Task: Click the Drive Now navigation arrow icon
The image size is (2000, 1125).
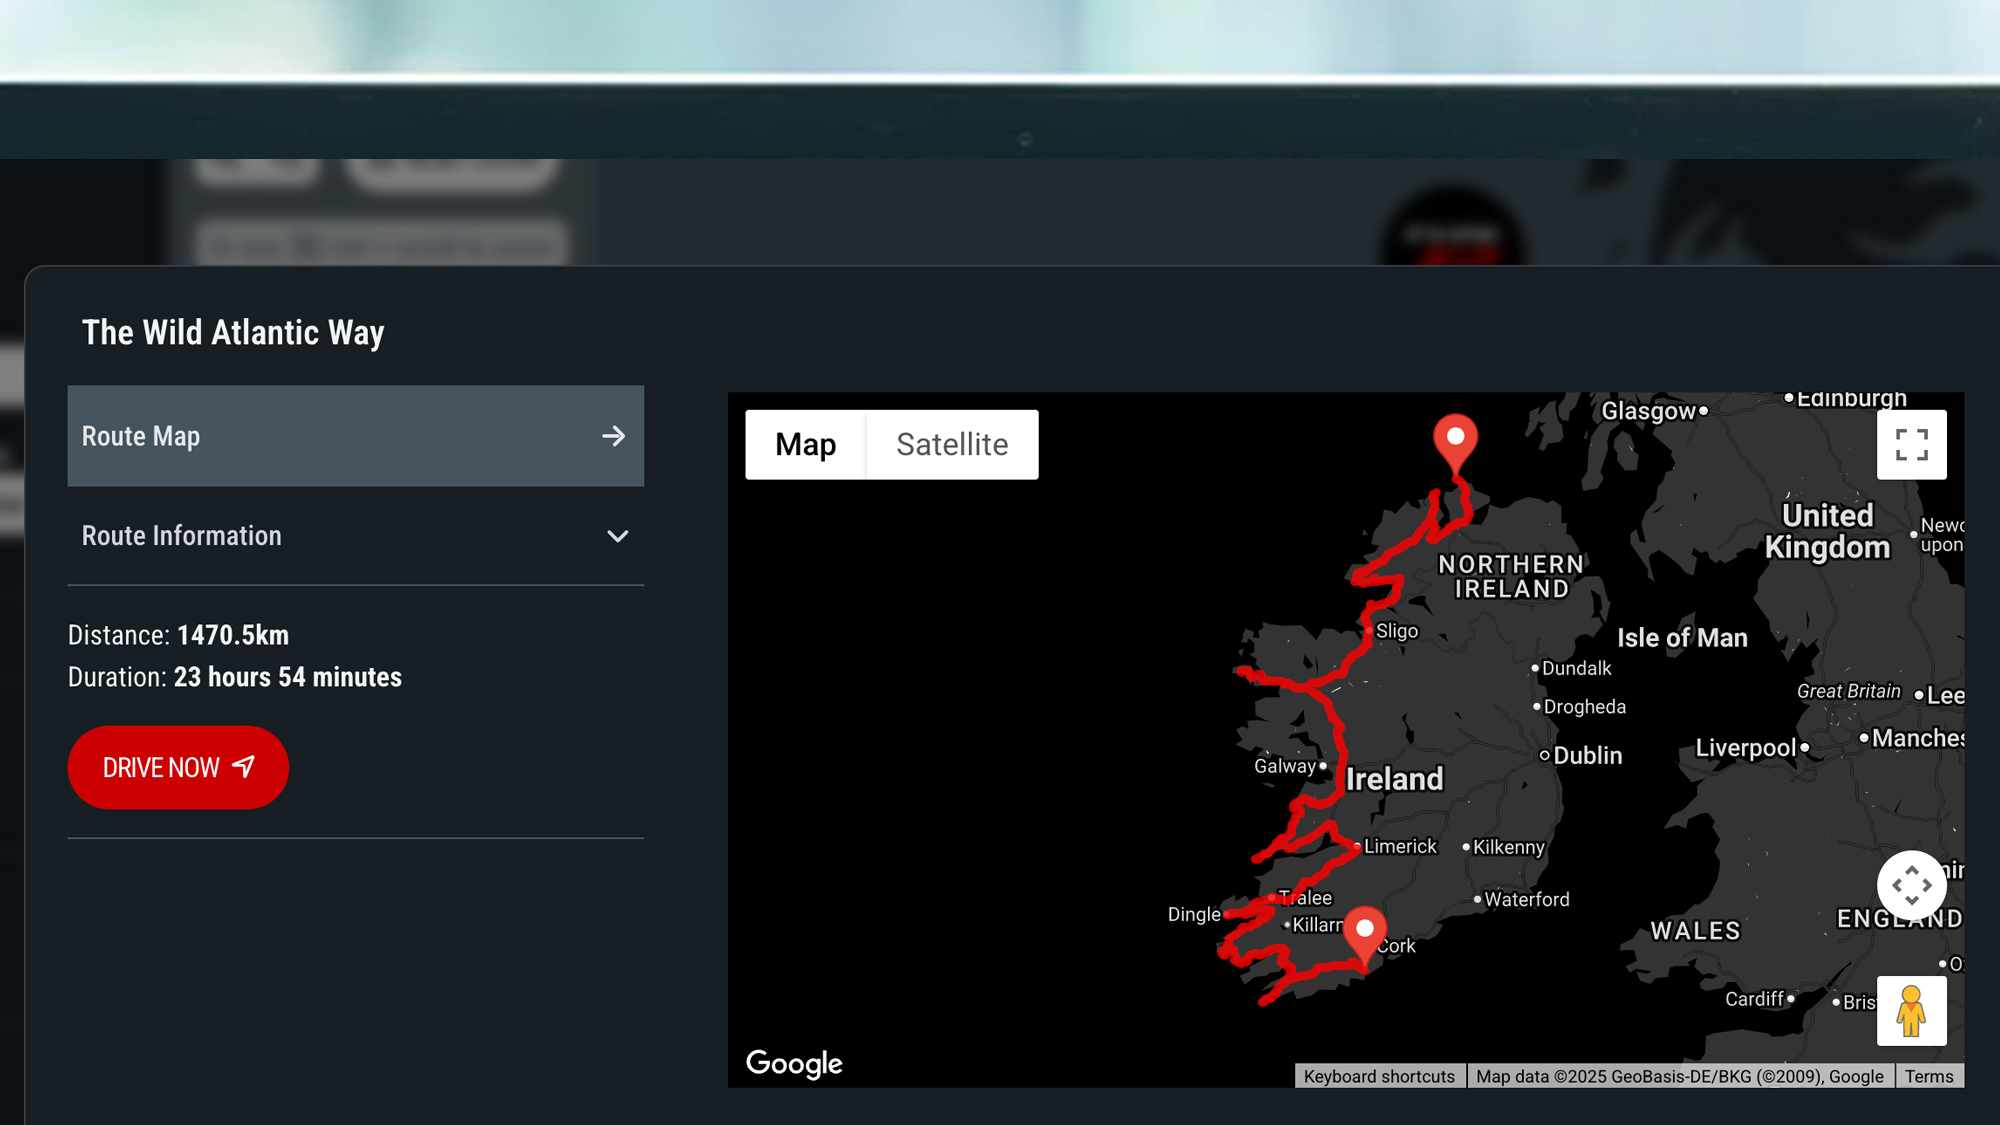Action: [244, 767]
